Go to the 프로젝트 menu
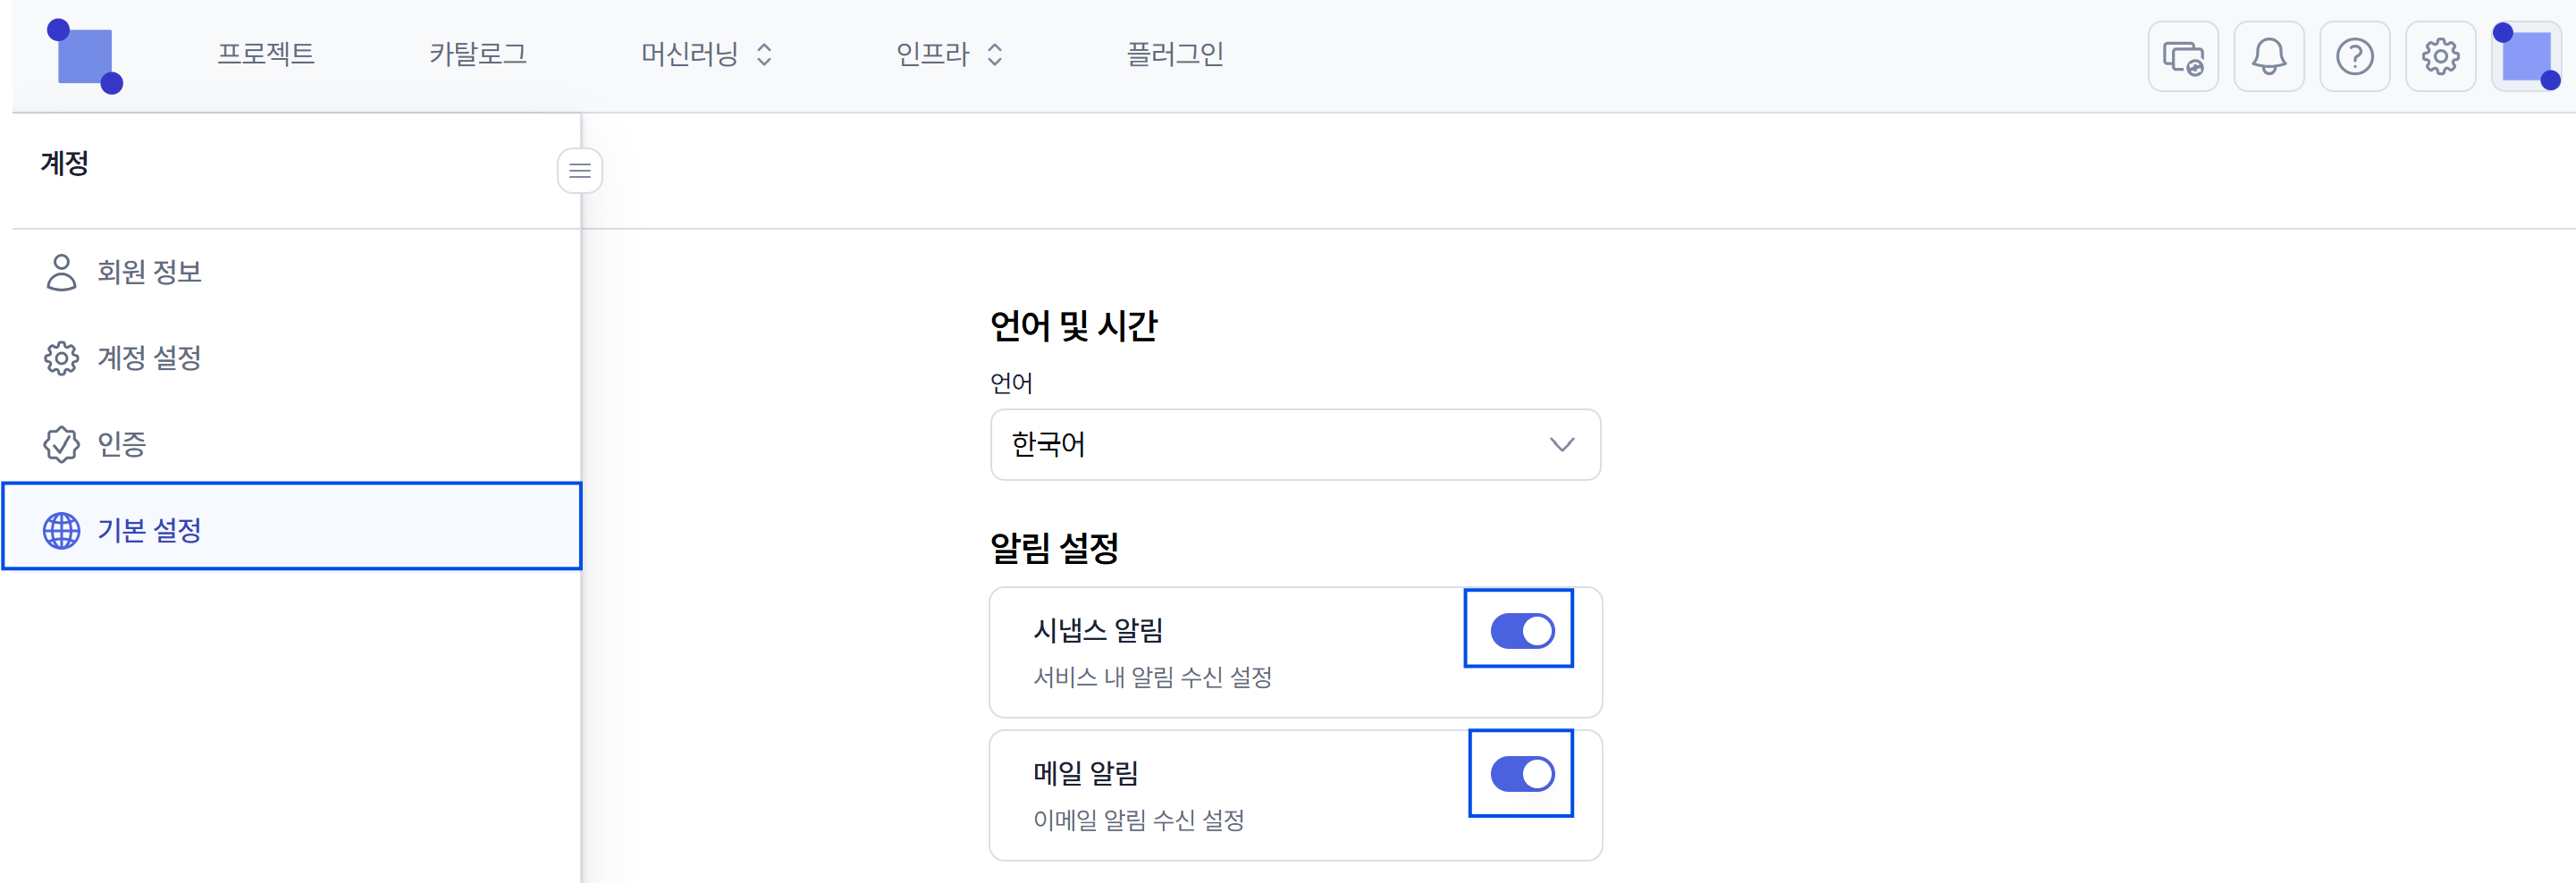The width and height of the screenshot is (2576, 883). tap(266, 54)
